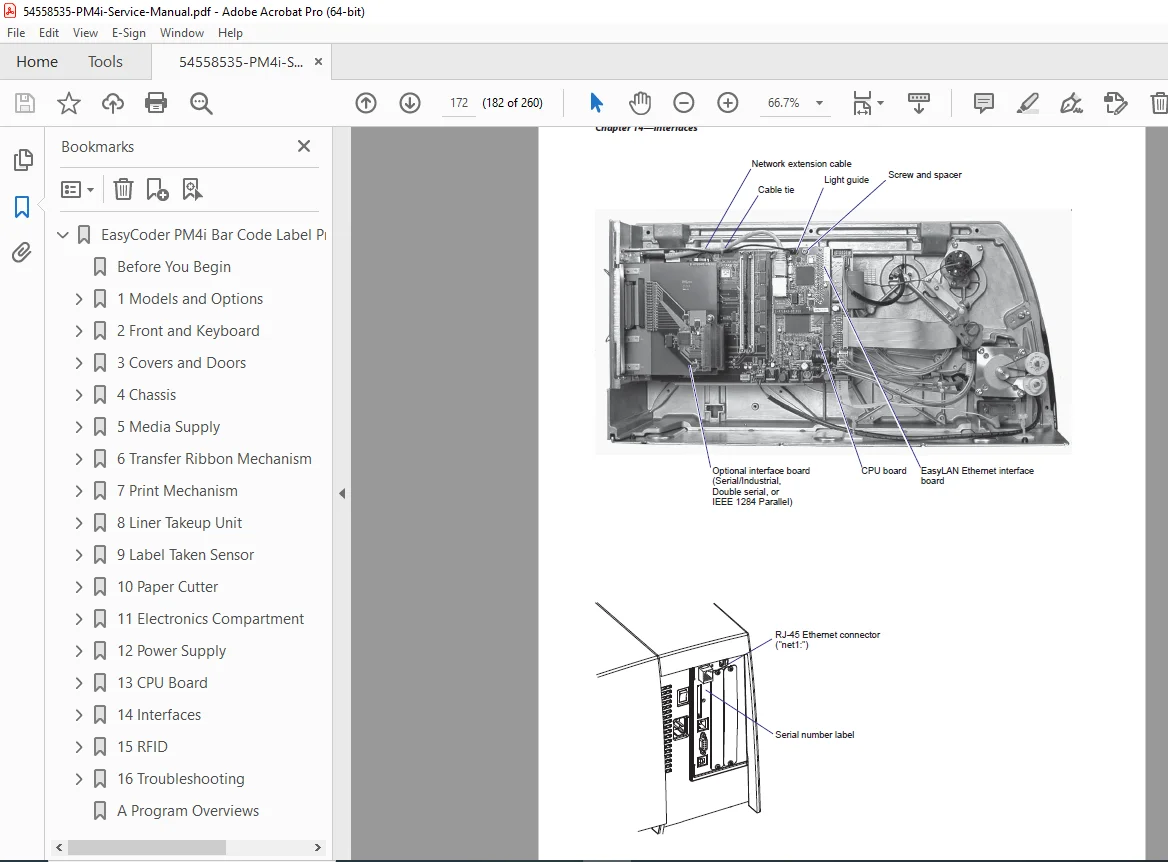Open zoom level dropdown
This screenshot has height=862, width=1168.
pyautogui.click(x=819, y=103)
